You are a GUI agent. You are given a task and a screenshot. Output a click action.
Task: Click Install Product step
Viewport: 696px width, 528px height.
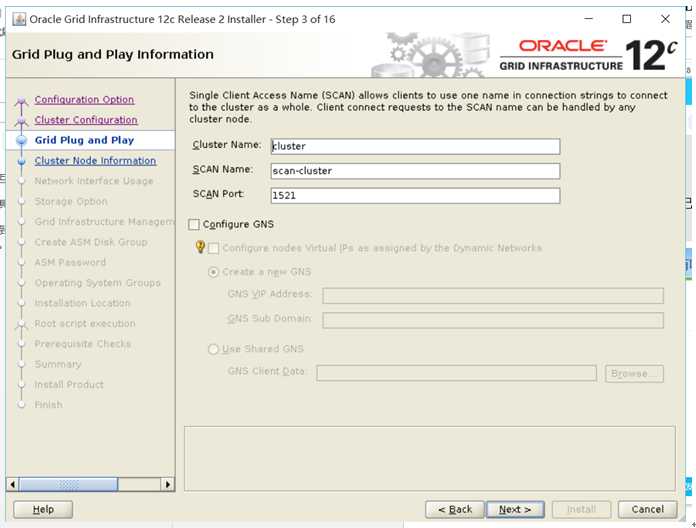[x=69, y=385]
